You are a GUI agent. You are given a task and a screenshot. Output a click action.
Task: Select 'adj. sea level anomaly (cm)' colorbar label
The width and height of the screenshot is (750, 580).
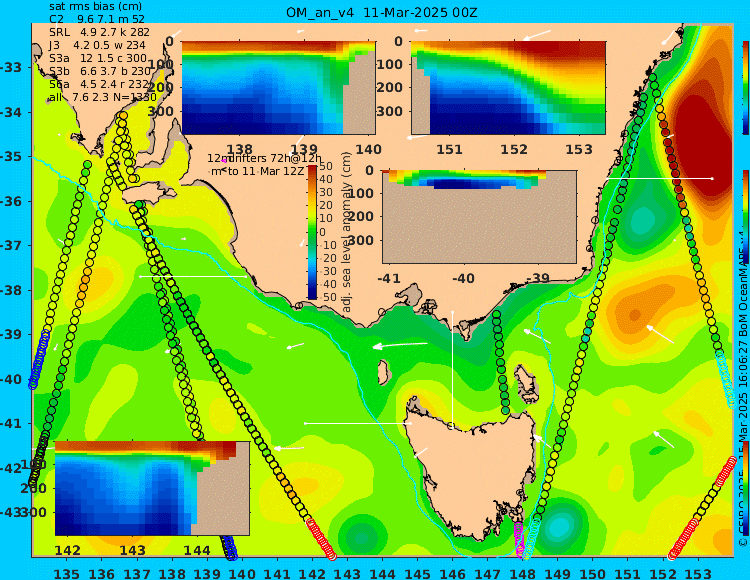click(x=347, y=232)
